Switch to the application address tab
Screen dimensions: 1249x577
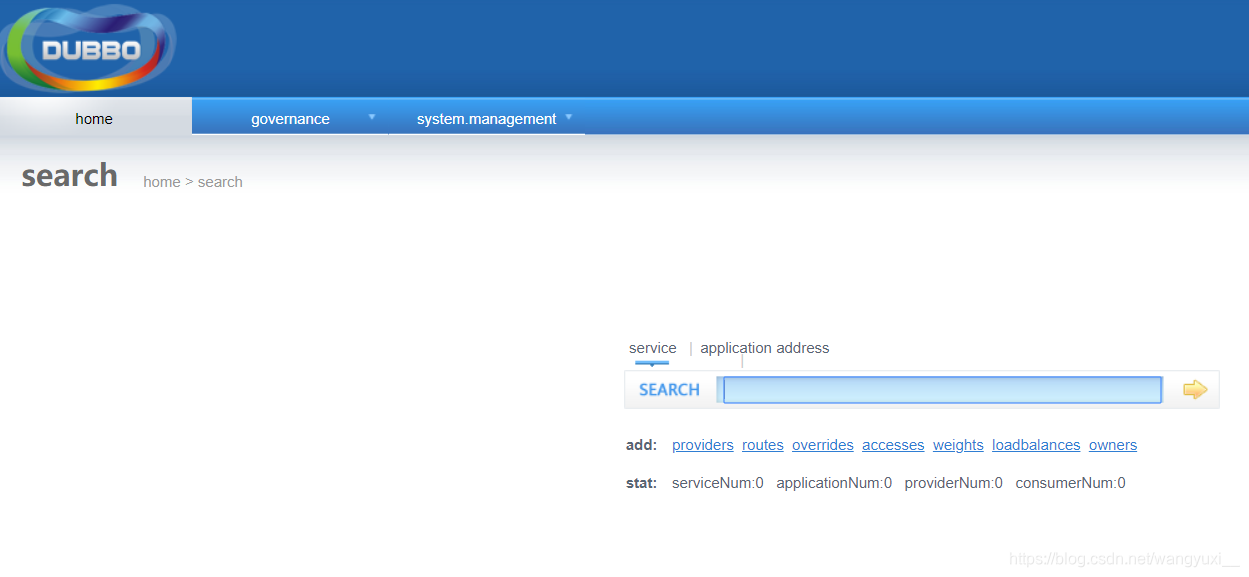[764, 348]
